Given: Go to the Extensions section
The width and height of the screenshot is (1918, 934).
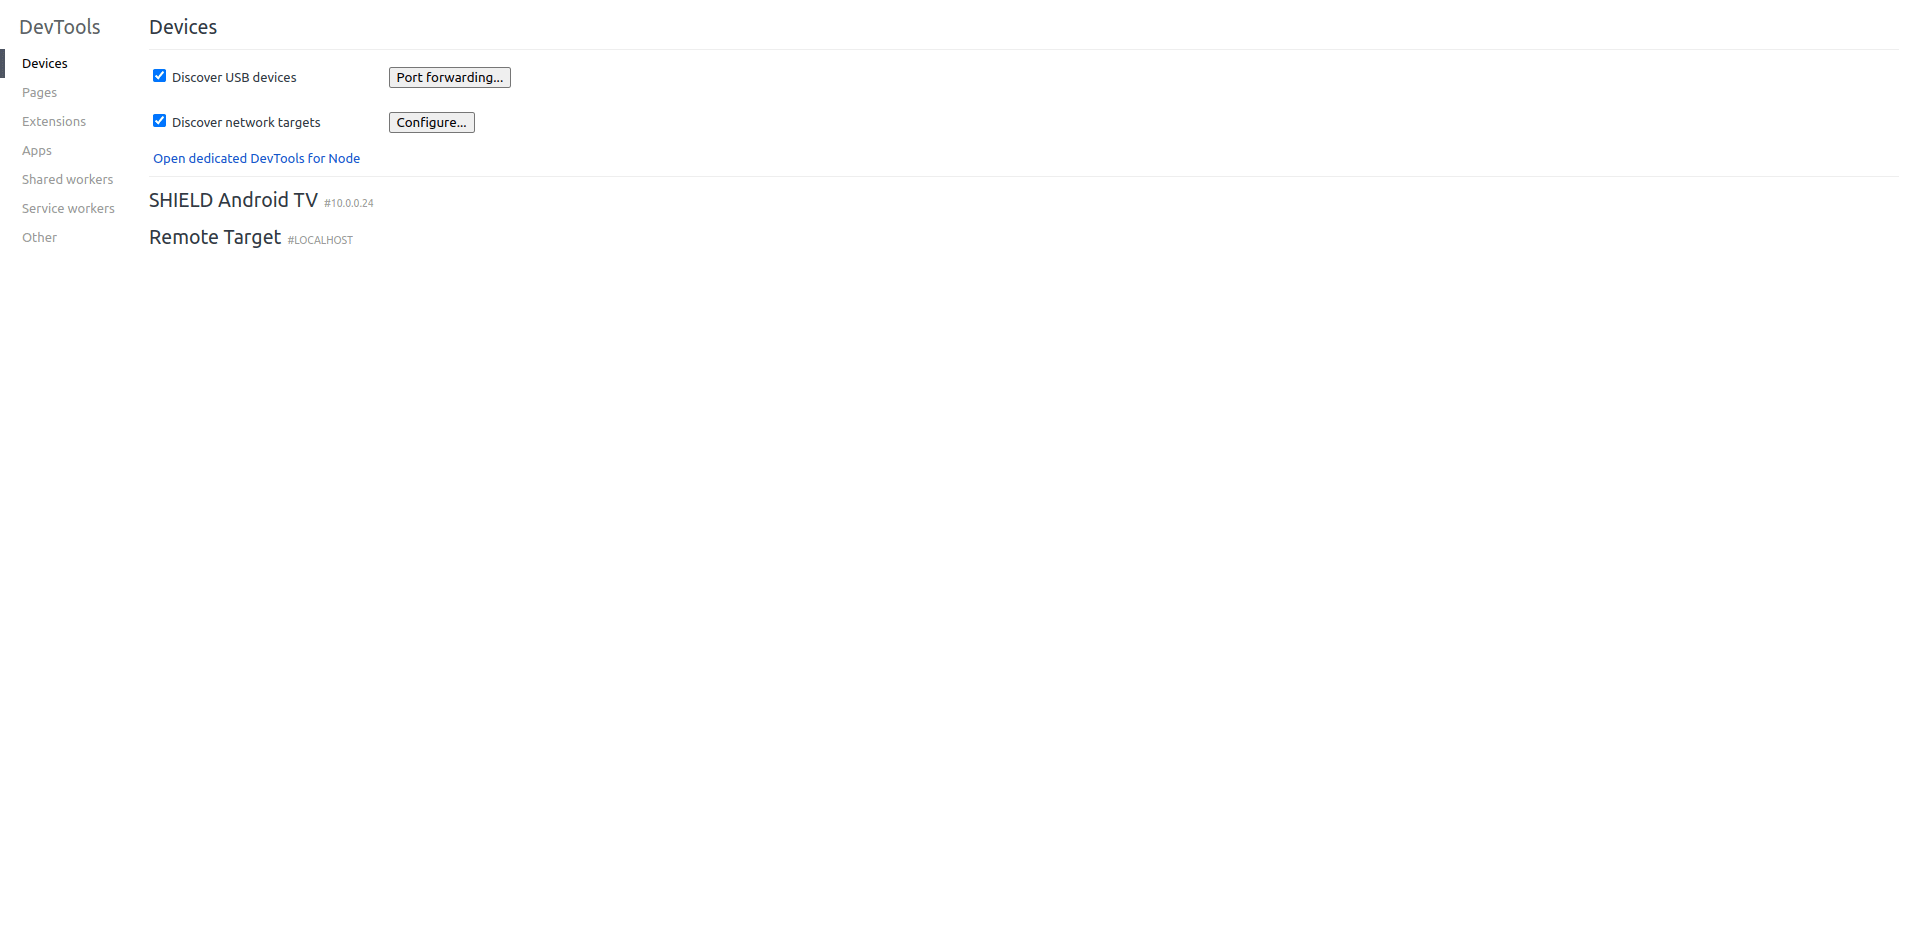Looking at the screenshot, I should pyautogui.click(x=54, y=121).
